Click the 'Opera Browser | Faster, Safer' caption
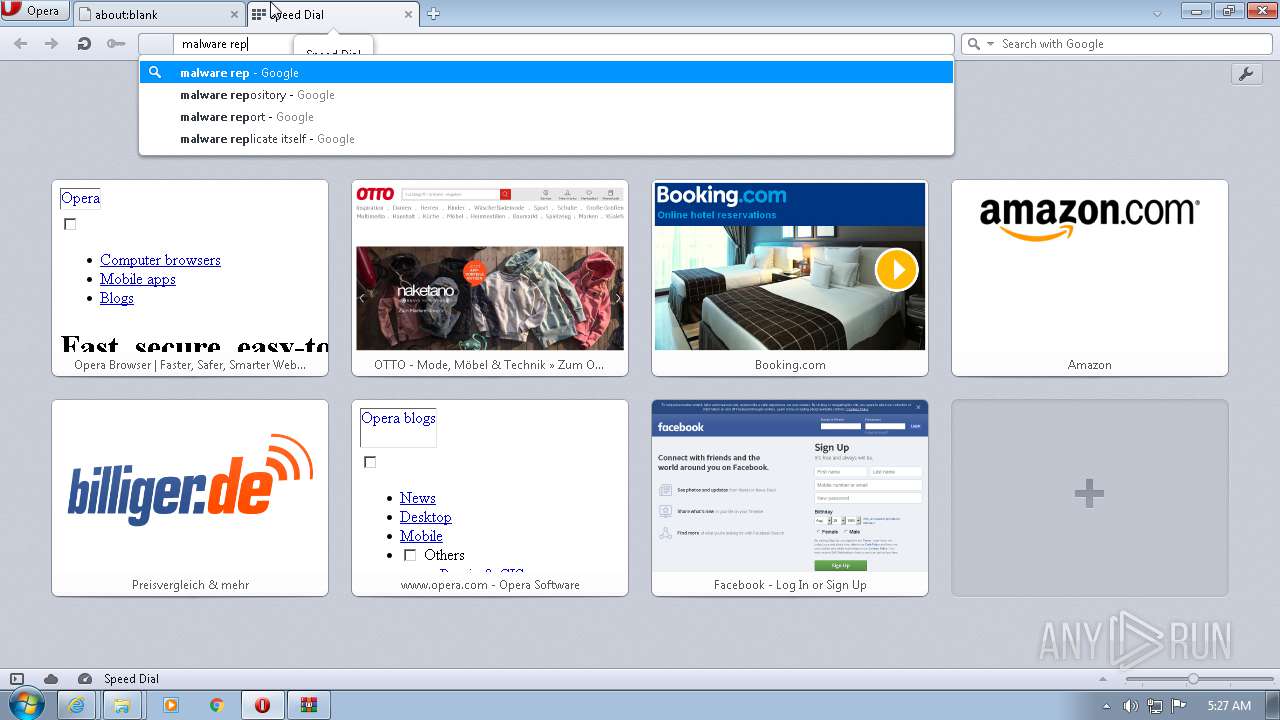This screenshot has width=1280, height=720. coord(190,365)
